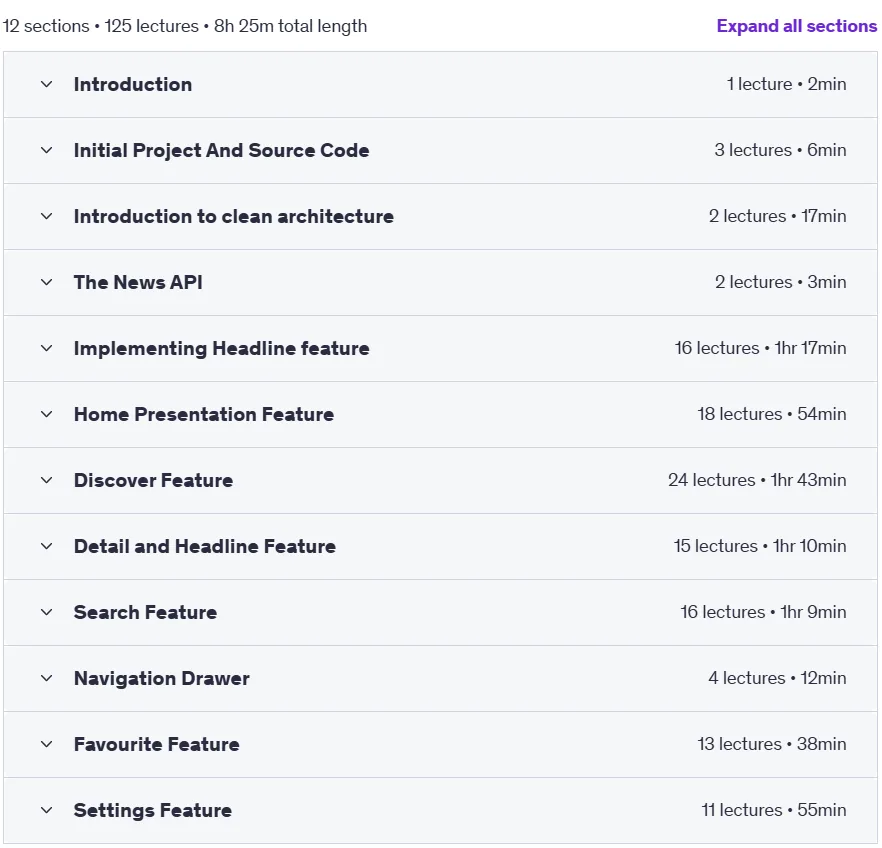Image resolution: width=882 pixels, height=848 pixels.
Task: Expand Settings Feature section chevron
Action: point(47,810)
